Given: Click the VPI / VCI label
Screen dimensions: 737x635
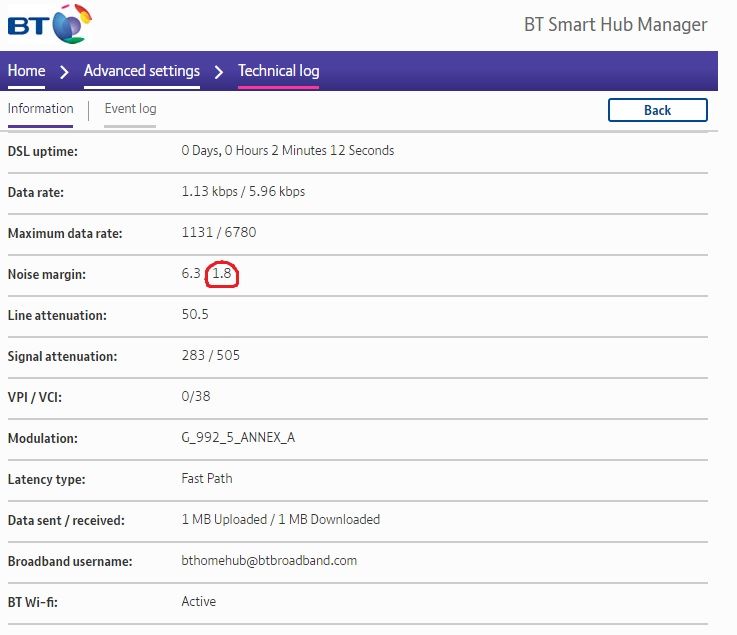Looking at the screenshot, I should pyautogui.click(x=34, y=397).
